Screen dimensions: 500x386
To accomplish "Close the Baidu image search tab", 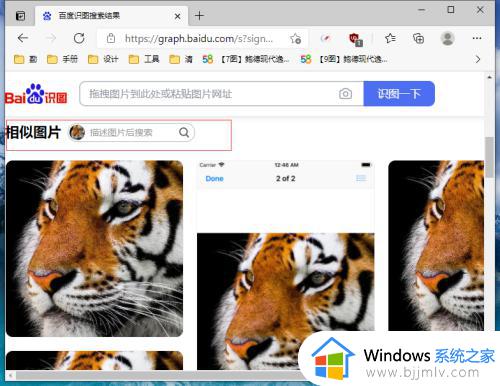I will 178,16.
